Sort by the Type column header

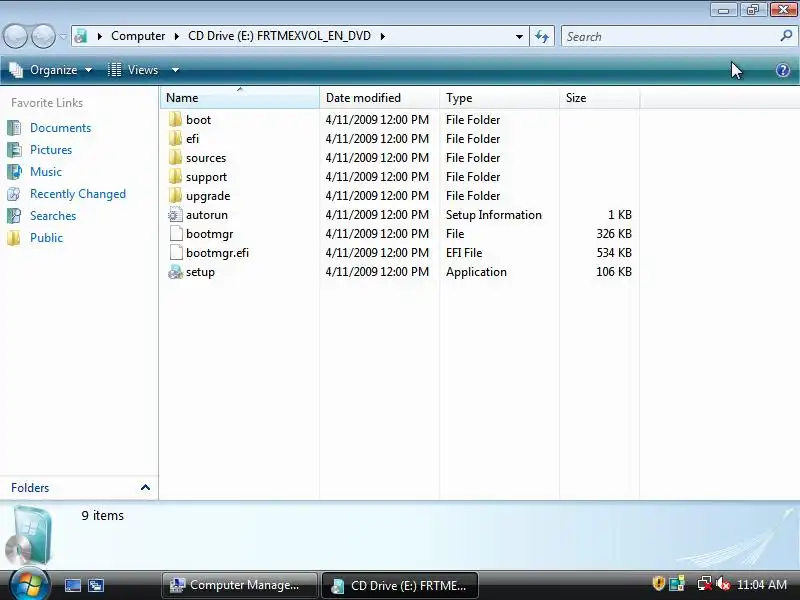coord(499,97)
